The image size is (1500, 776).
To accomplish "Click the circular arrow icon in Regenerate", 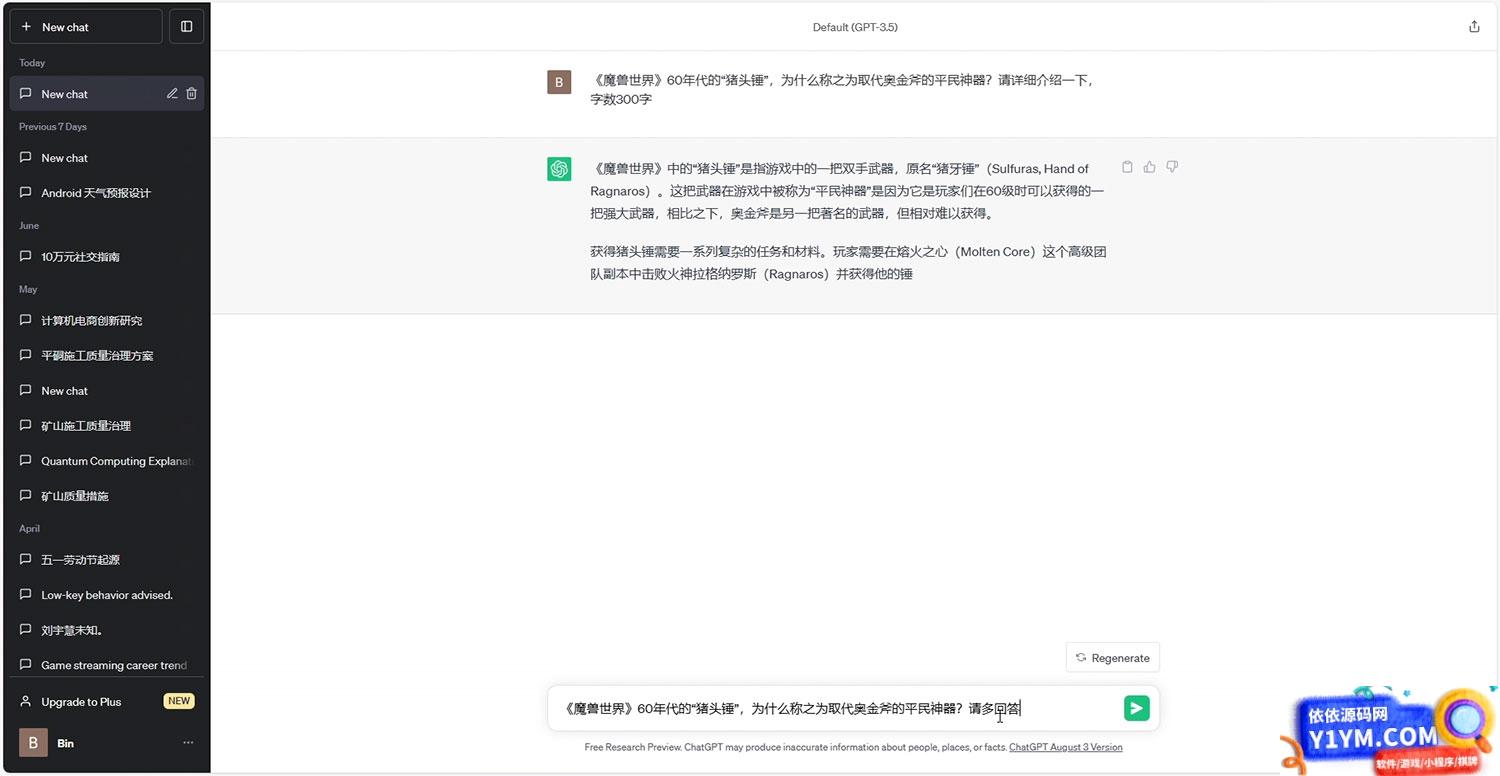I will click(x=1081, y=658).
